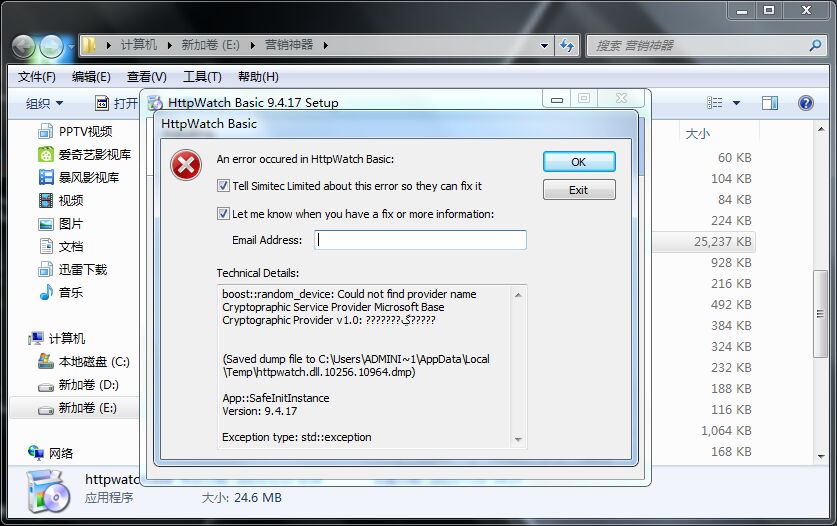The width and height of the screenshot is (837, 526).
Task: Select 本地磁盘 (C:) drive
Action: tap(94, 362)
